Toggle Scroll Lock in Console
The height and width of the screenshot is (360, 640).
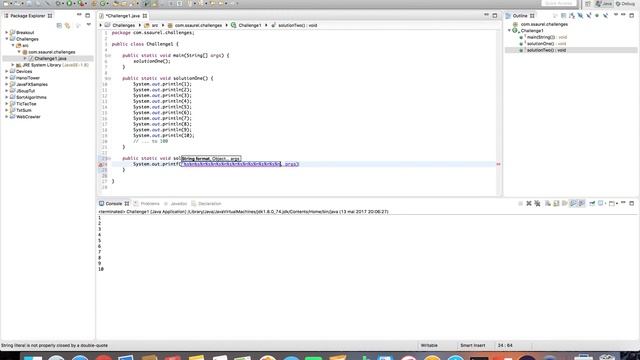click(556, 203)
